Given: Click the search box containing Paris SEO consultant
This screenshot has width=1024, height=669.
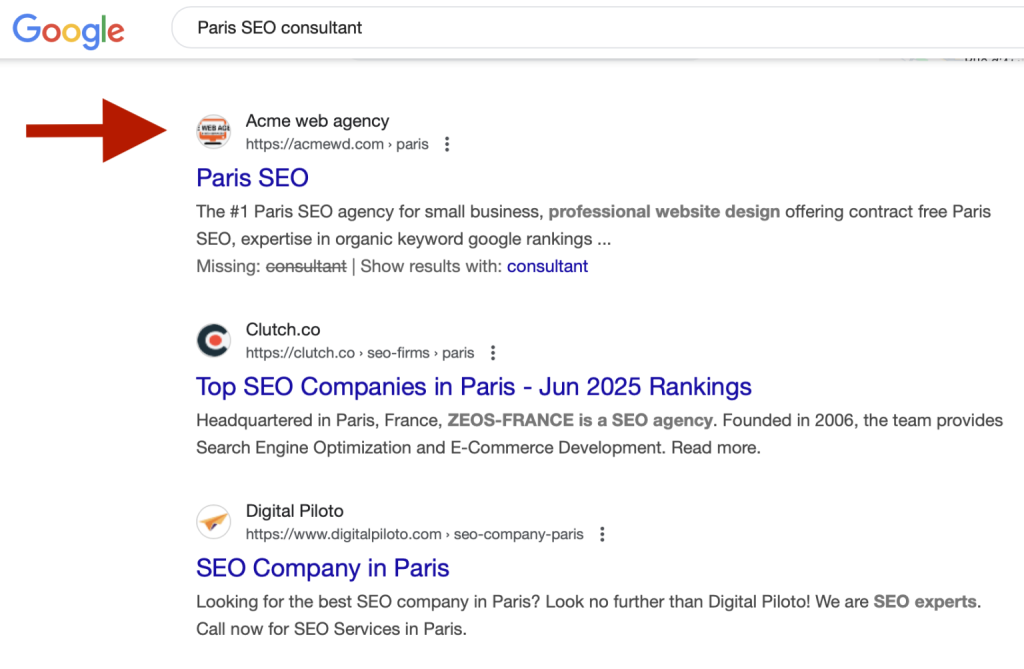Looking at the screenshot, I should [x=598, y=27].
